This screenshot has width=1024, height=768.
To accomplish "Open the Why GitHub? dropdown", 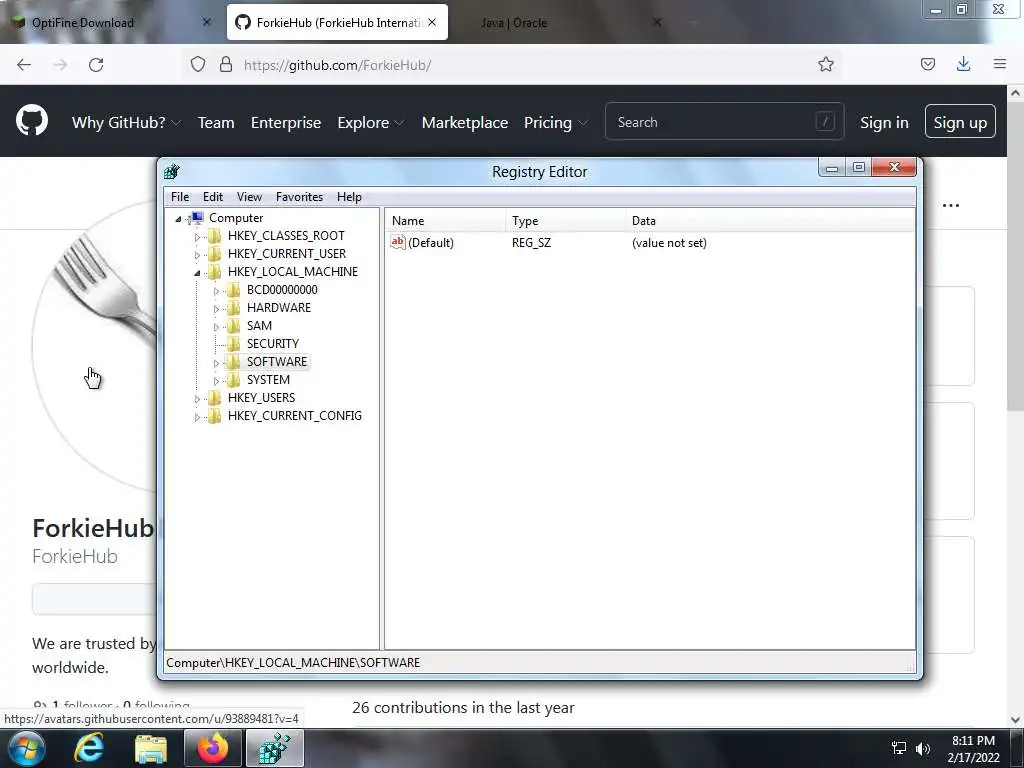I will [126, 122].
